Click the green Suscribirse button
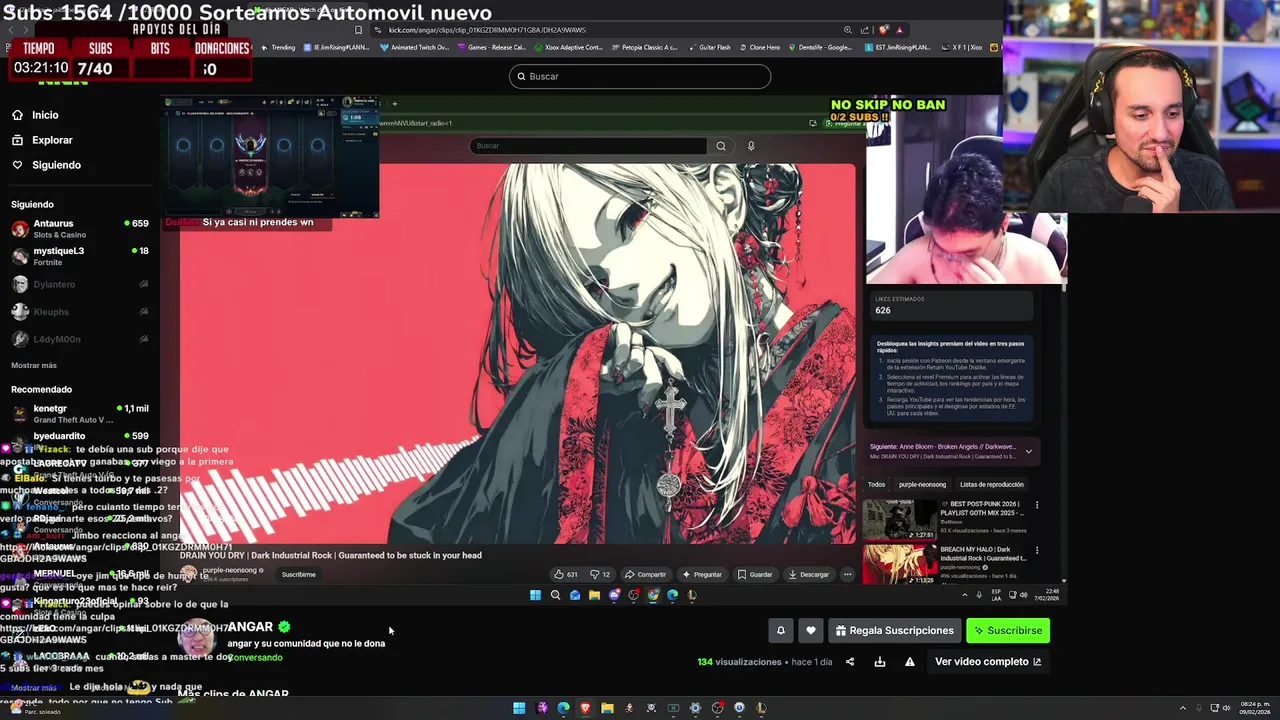The width and height of the screenshot is (1280, 720). pyautogui.click(x=1008, y=630)
